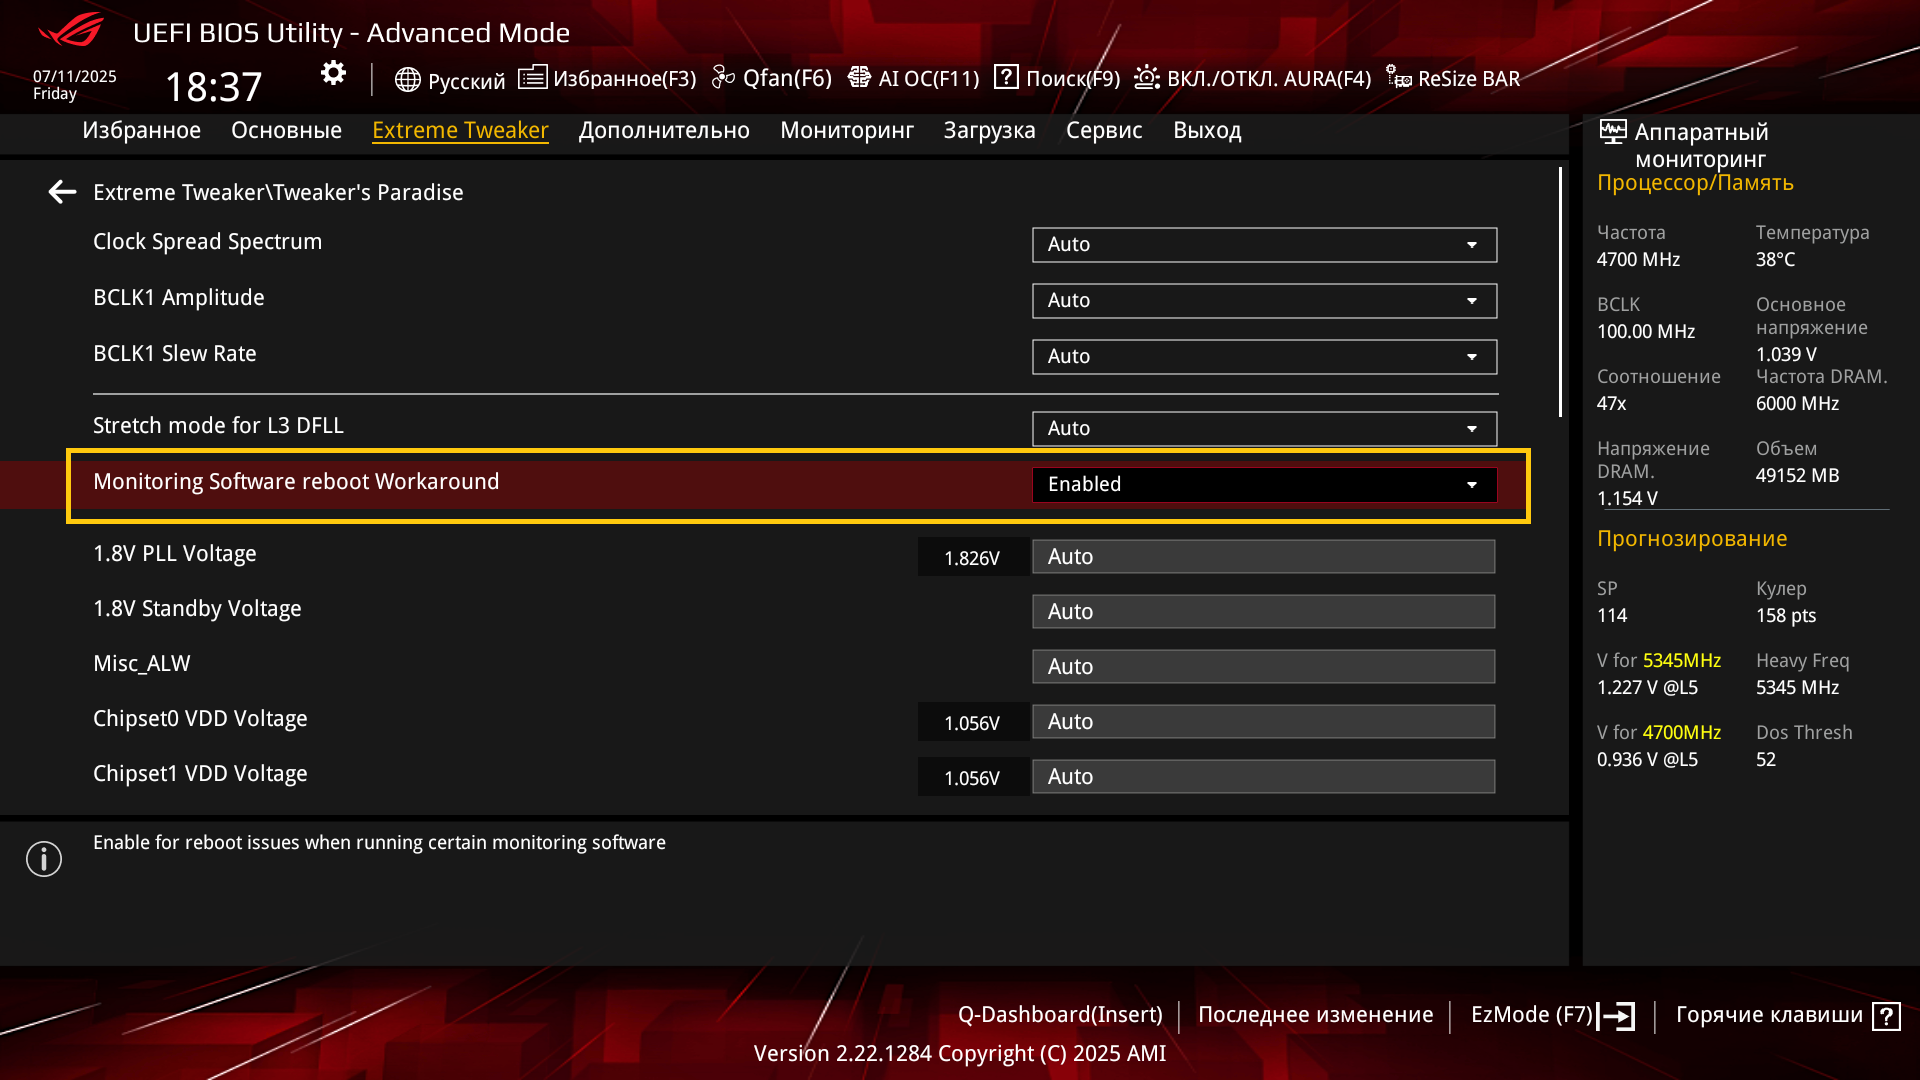
Task: Switch to EzMode via F7 button
Action: point(1552,1015)
